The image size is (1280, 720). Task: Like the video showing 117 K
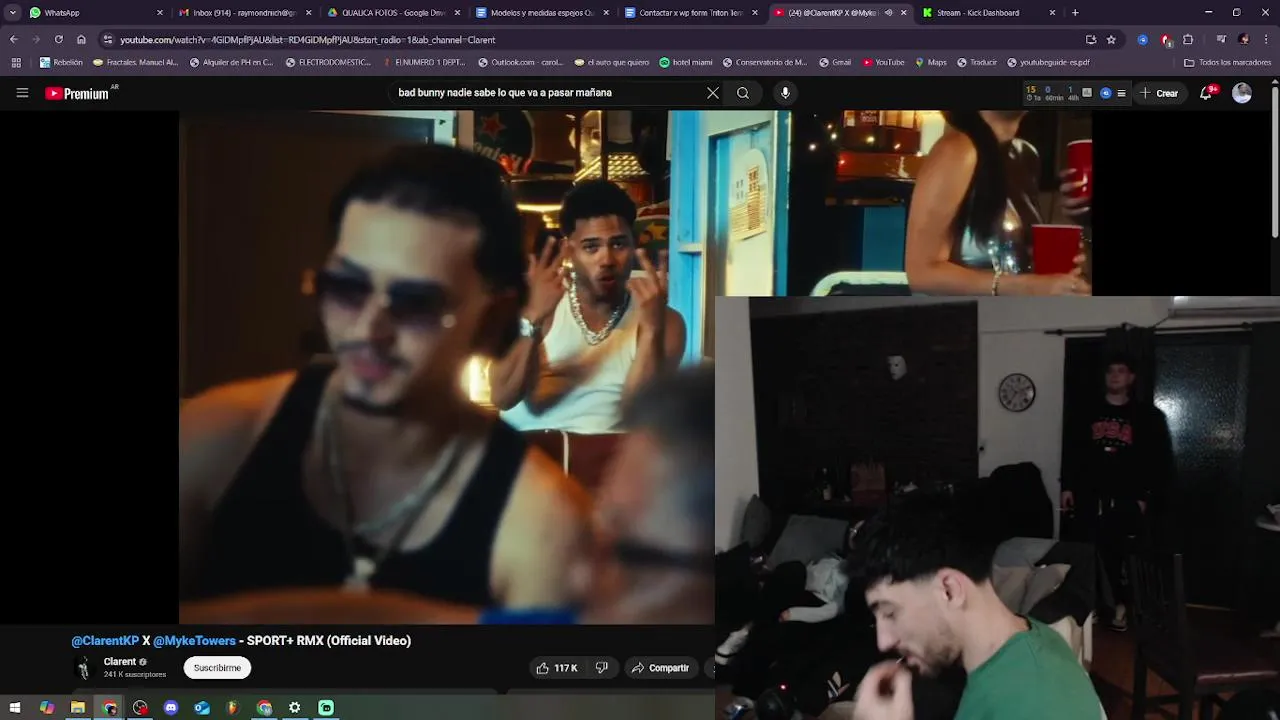(556, 668)
